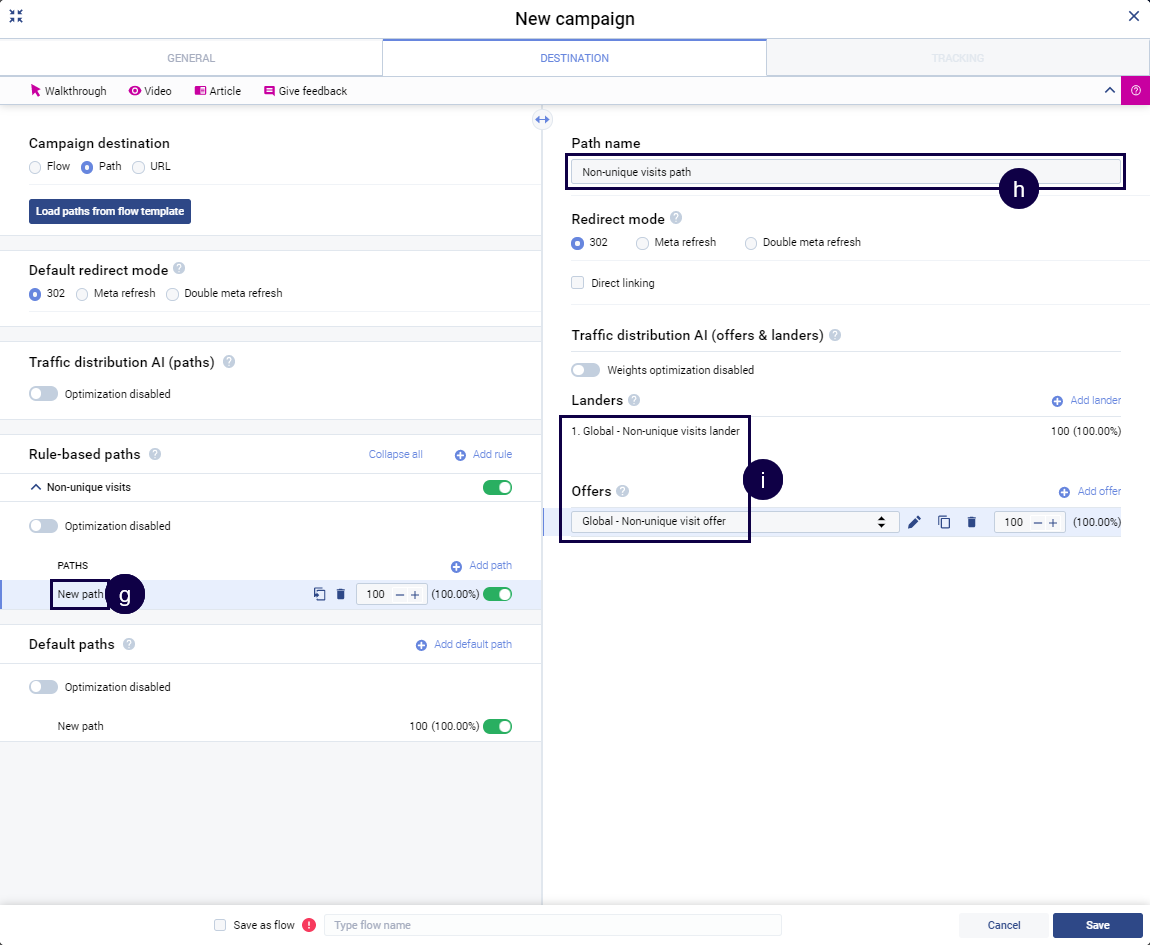Delete the New path under Non-unique visits
This screenshot has height=945, width=1150.
click(340, 594)
